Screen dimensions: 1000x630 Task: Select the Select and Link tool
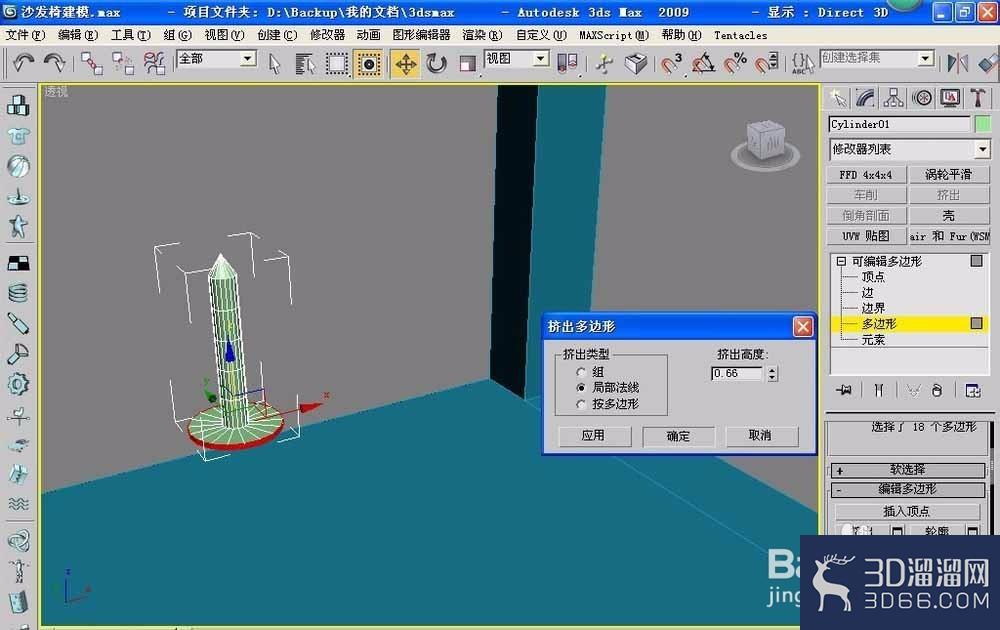click(x=91, y=63)
